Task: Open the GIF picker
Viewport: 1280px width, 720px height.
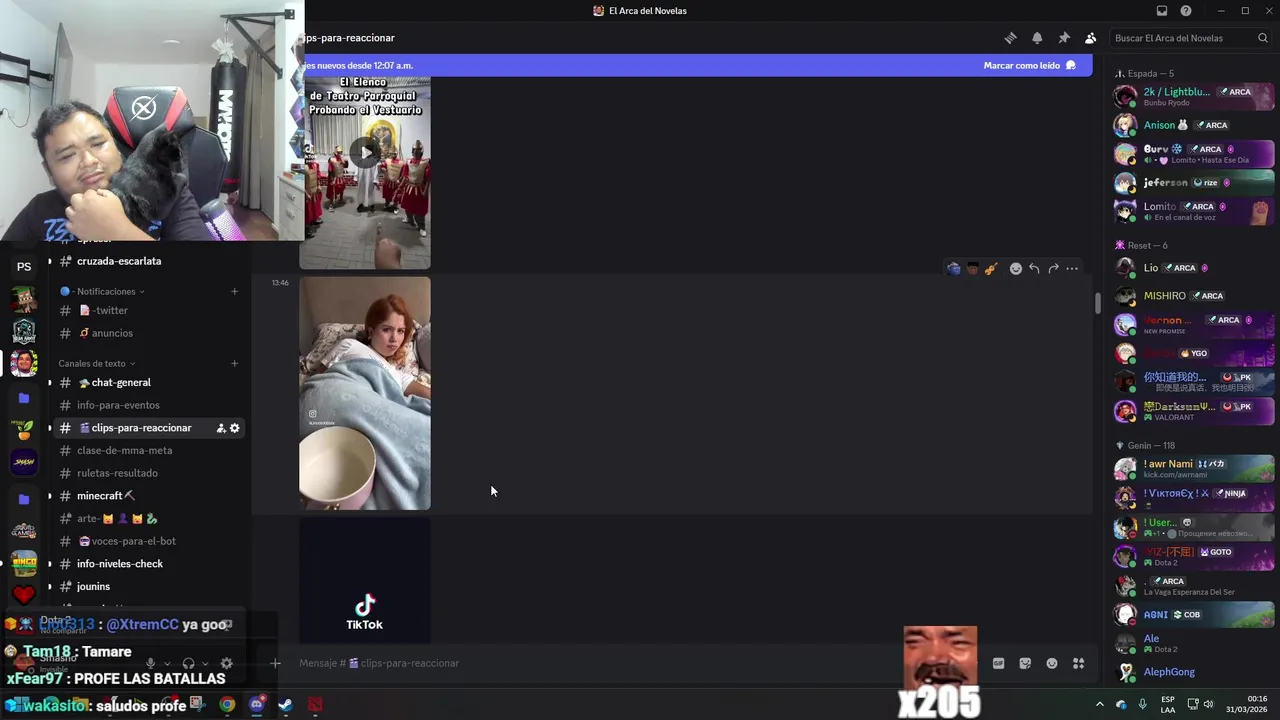Action: [998, 663]
